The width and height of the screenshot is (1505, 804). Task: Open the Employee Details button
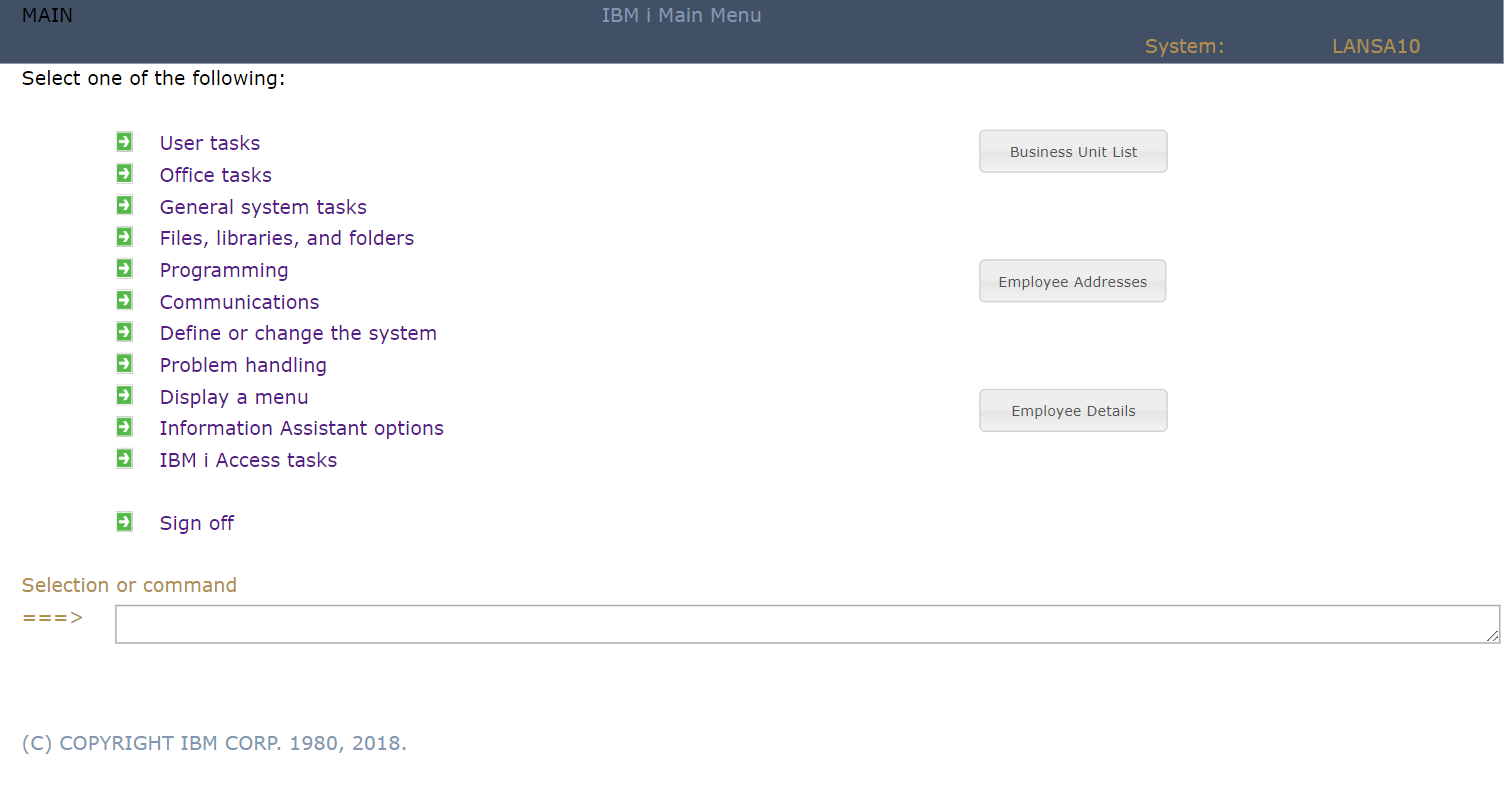1073,411
